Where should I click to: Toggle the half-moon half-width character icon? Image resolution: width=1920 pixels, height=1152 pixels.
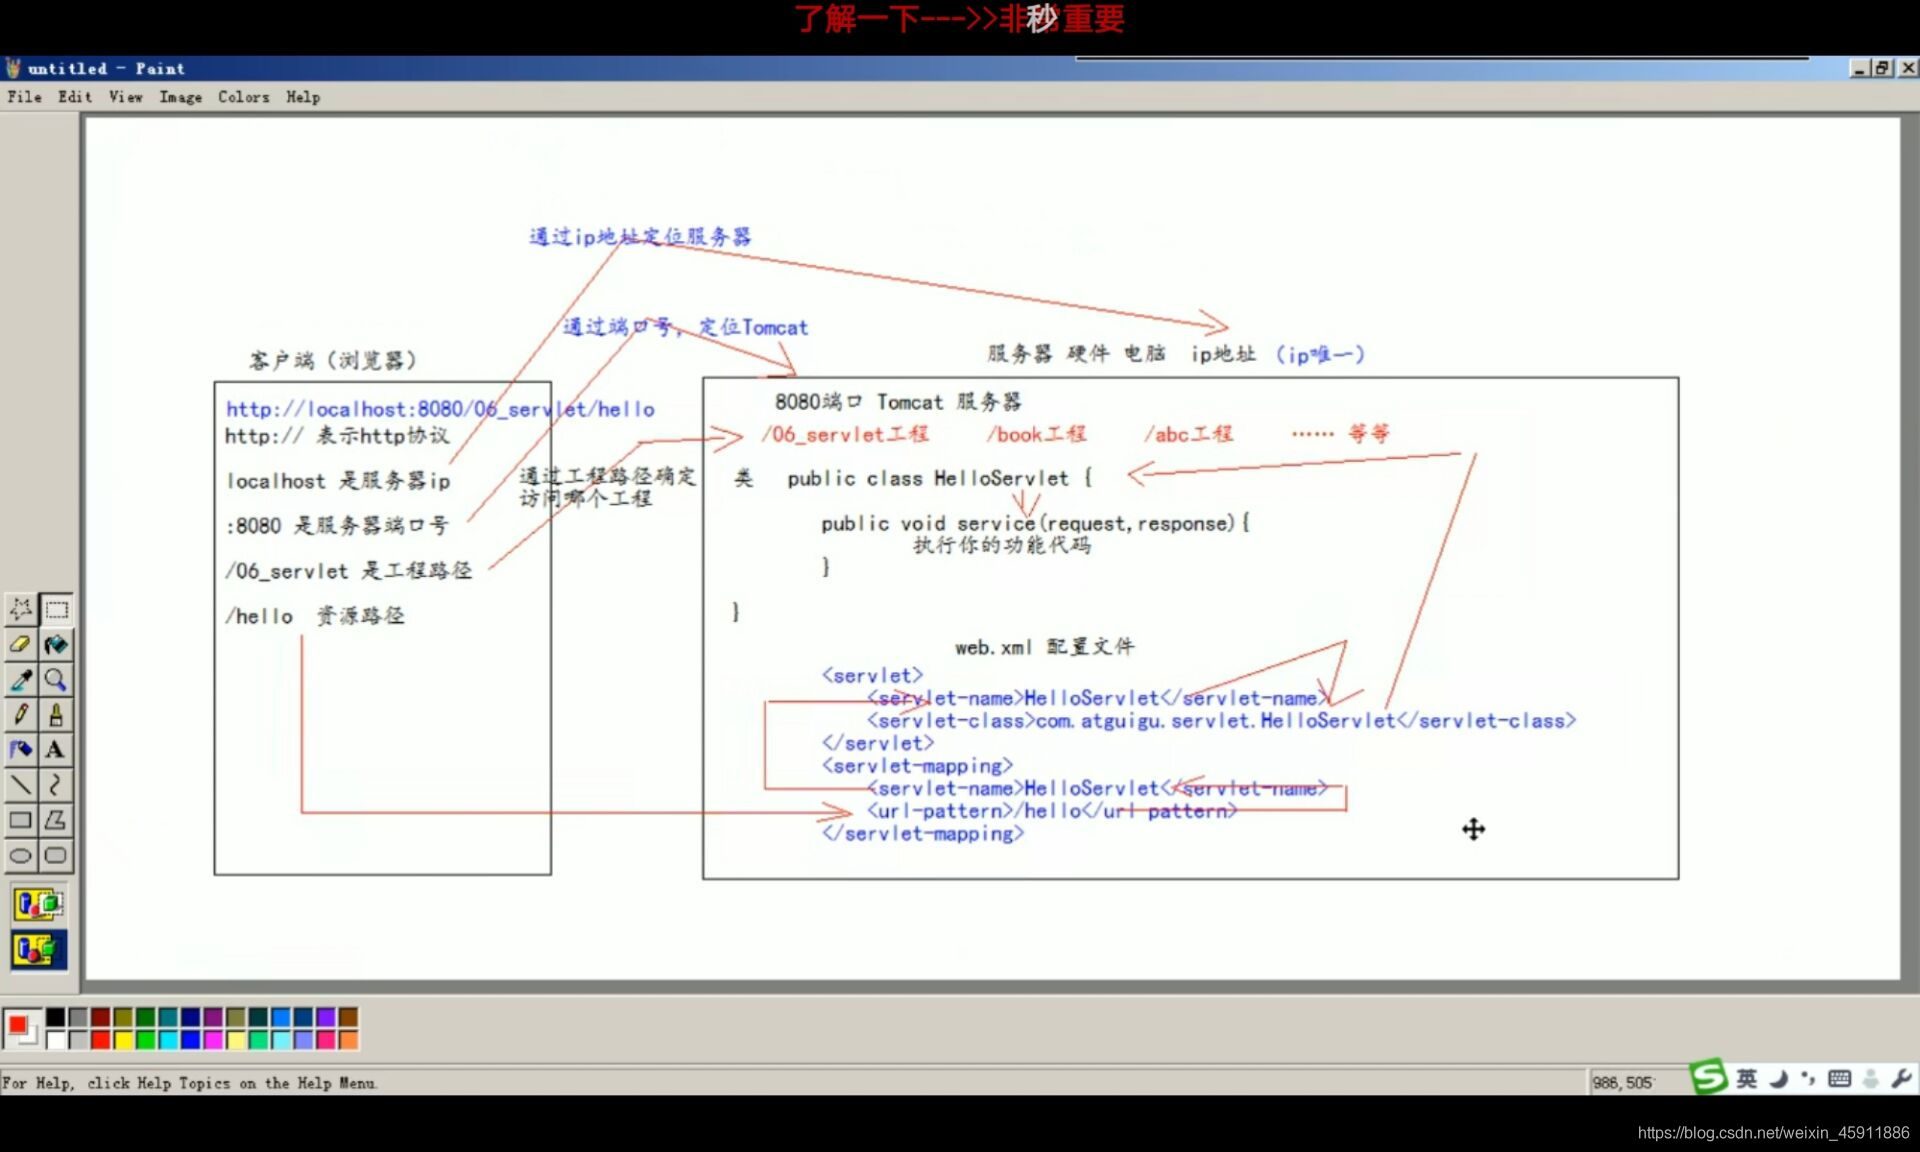click(1778, 1078)
